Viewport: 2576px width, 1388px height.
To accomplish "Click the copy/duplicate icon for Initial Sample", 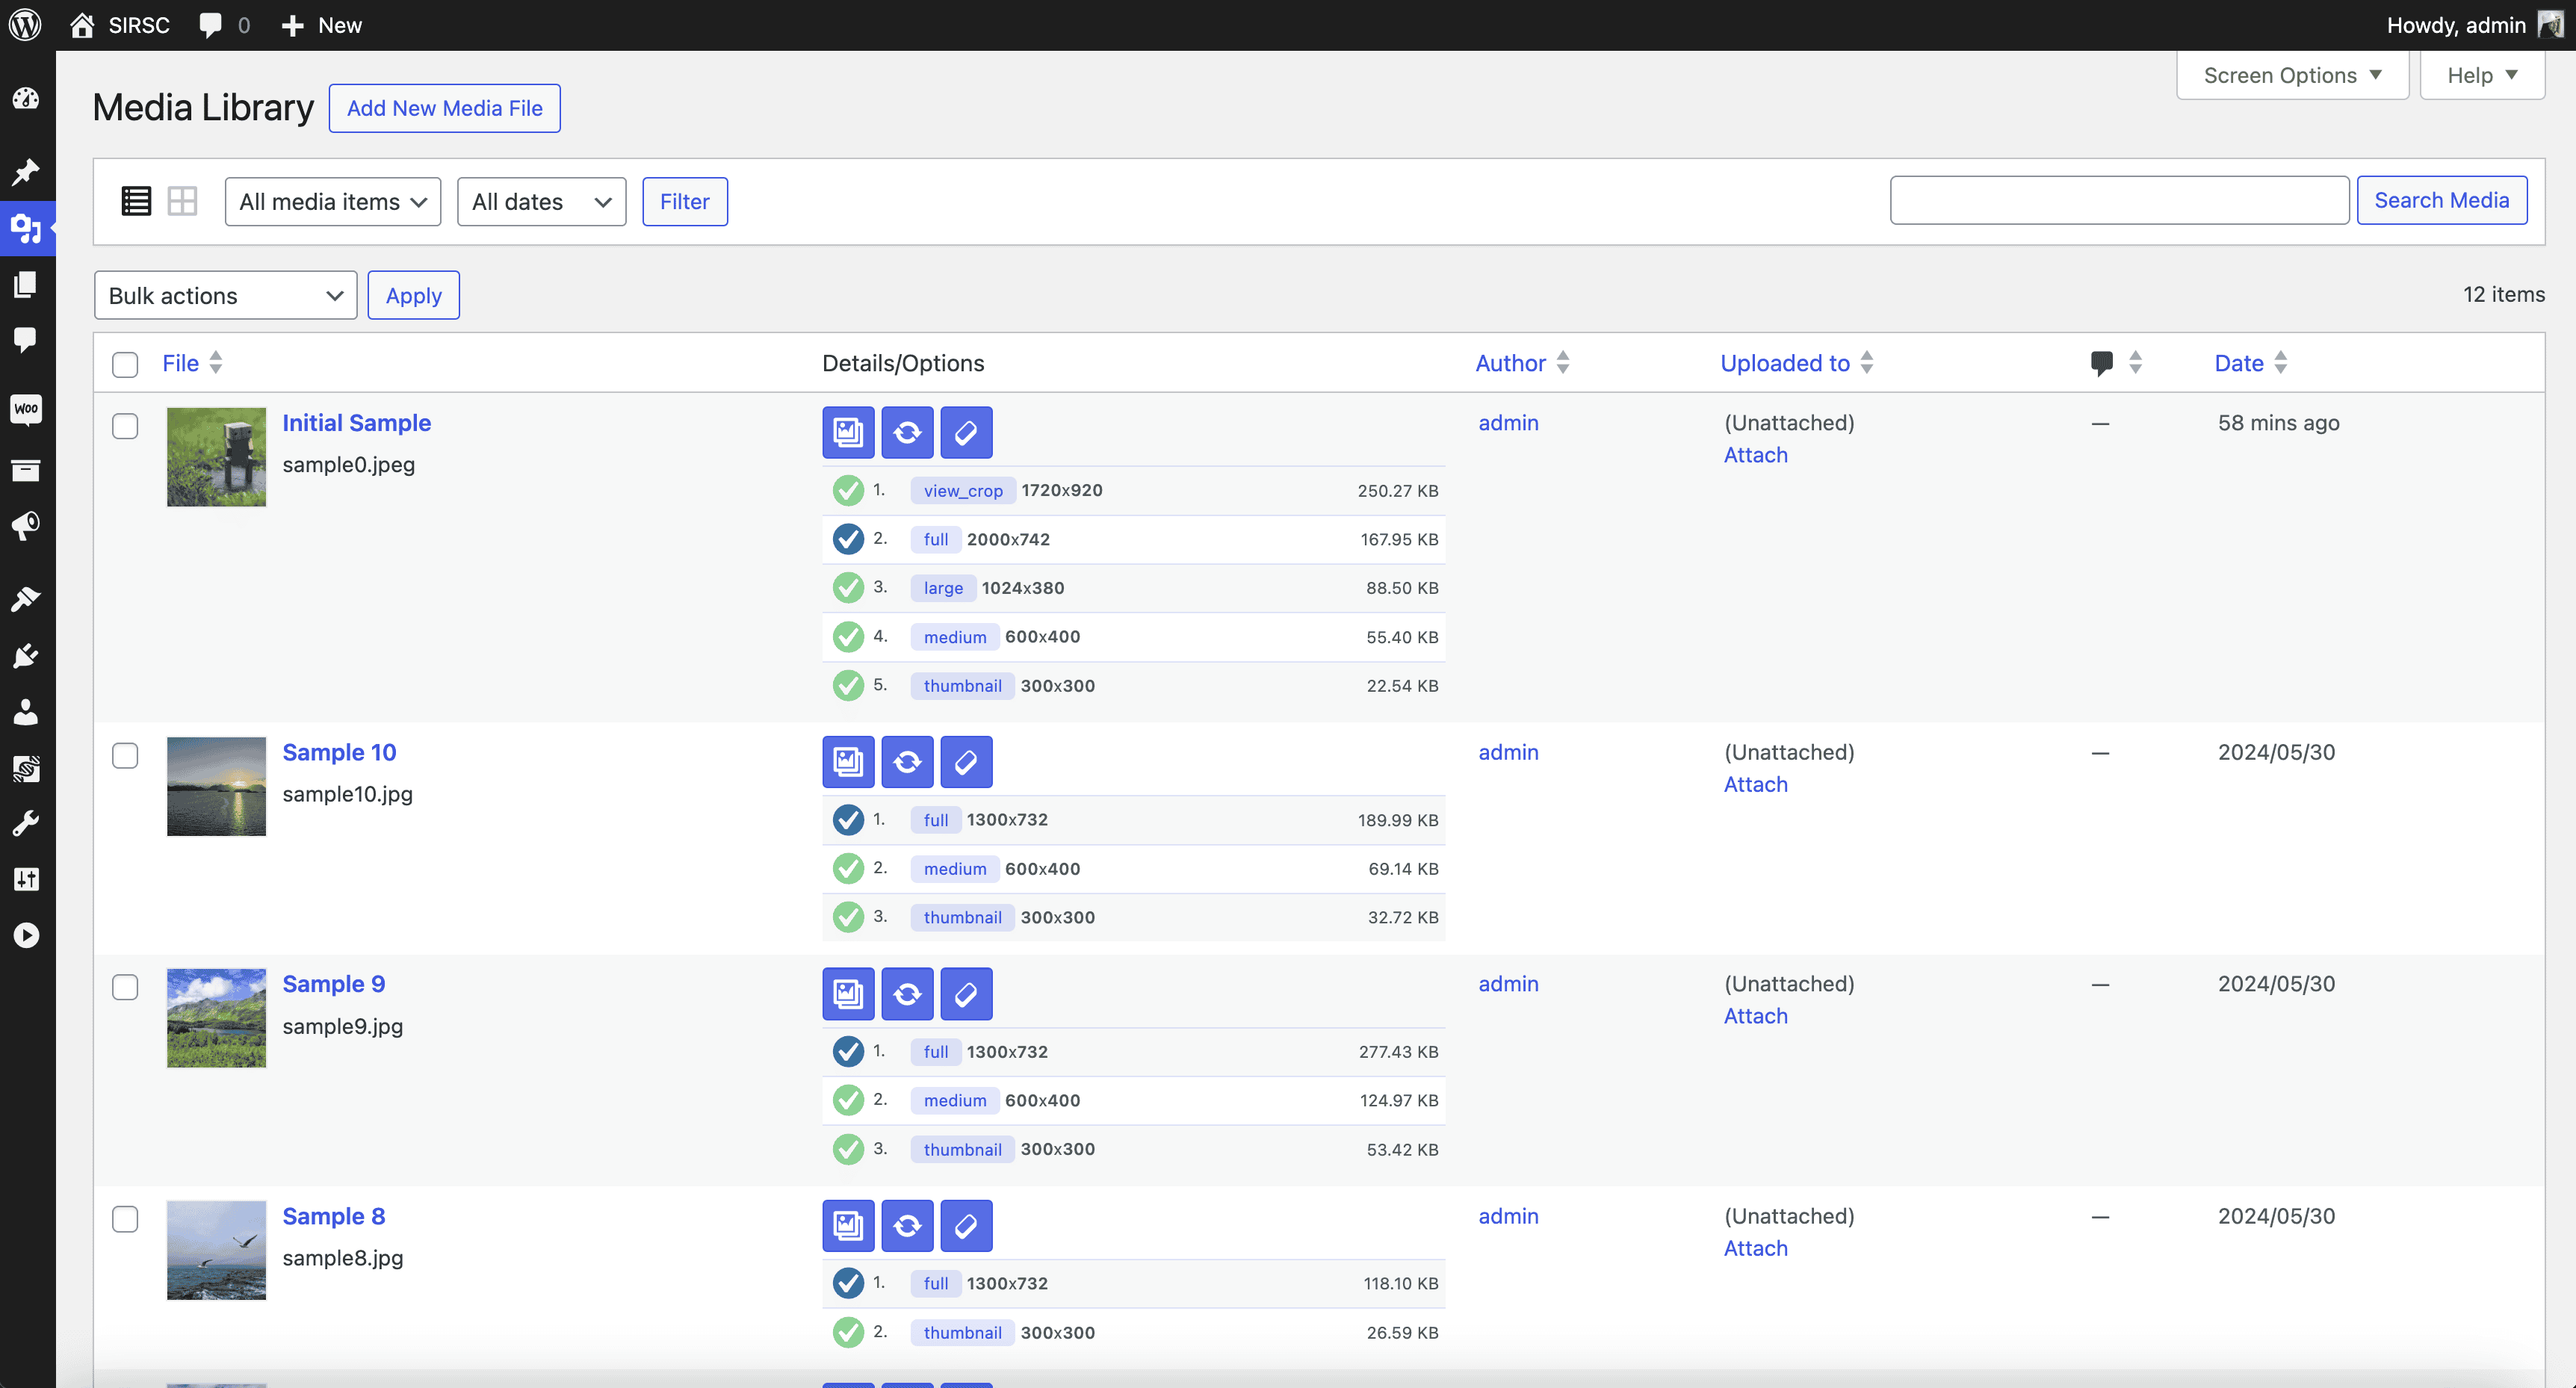I will (x=848, y=433).
